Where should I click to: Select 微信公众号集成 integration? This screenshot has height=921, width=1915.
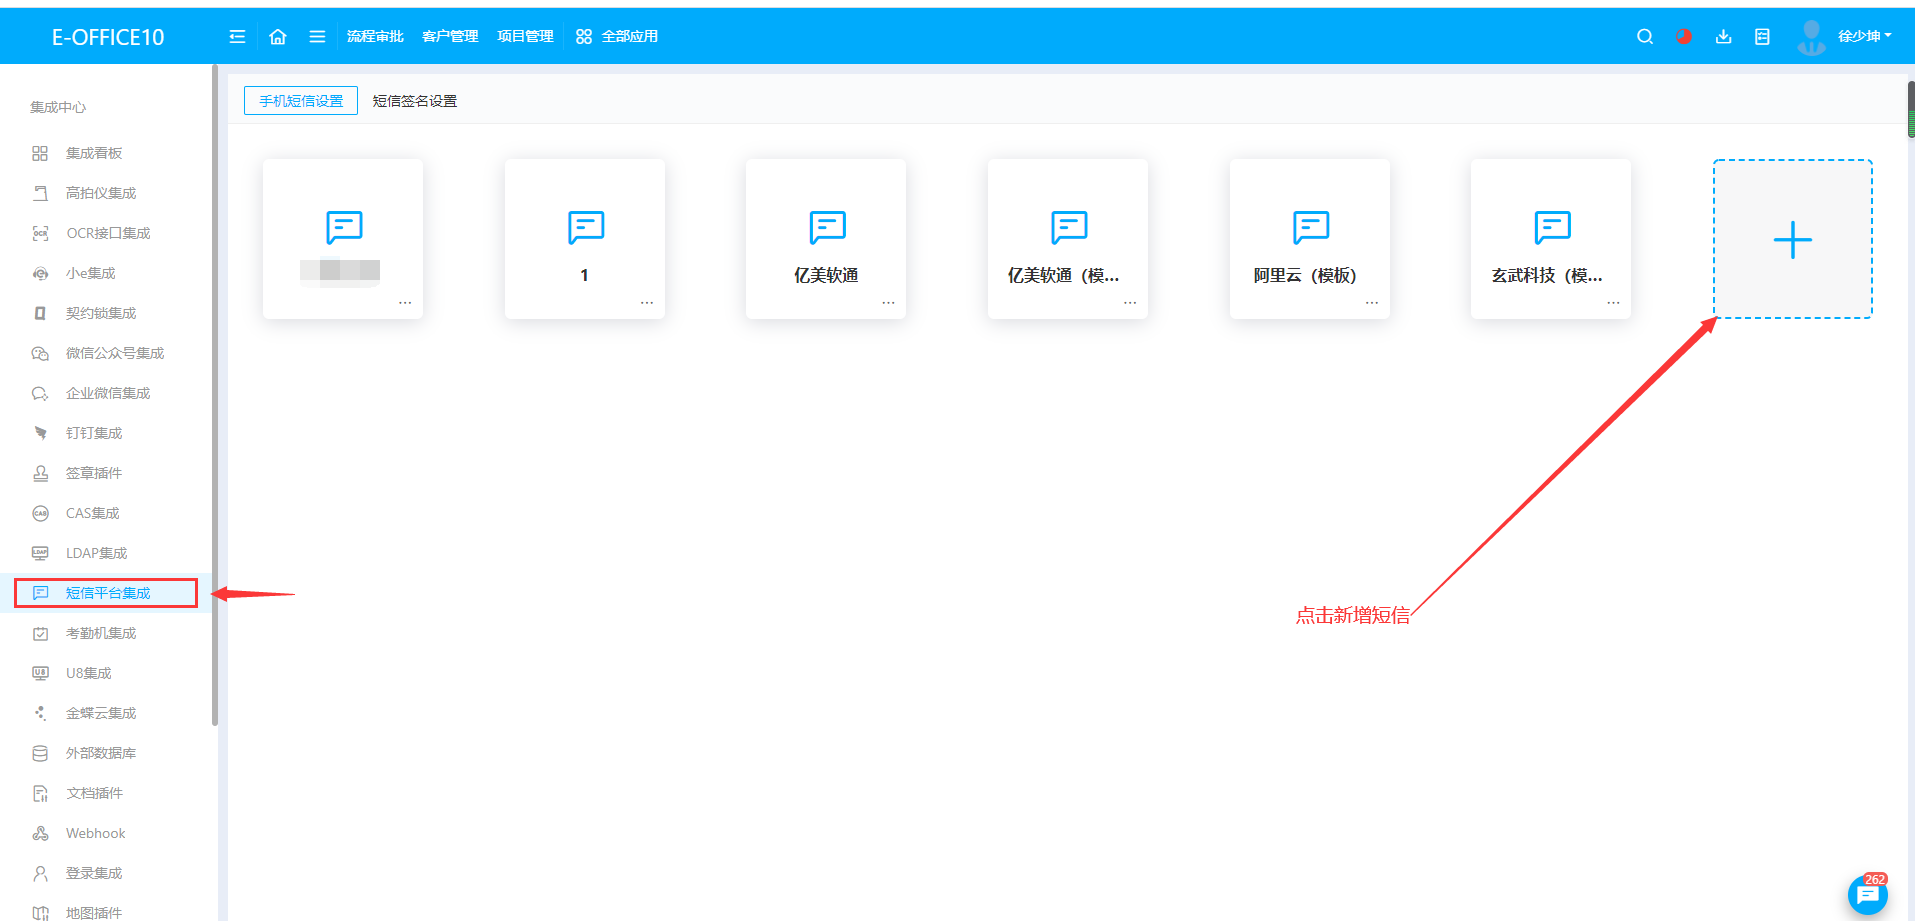113,352
